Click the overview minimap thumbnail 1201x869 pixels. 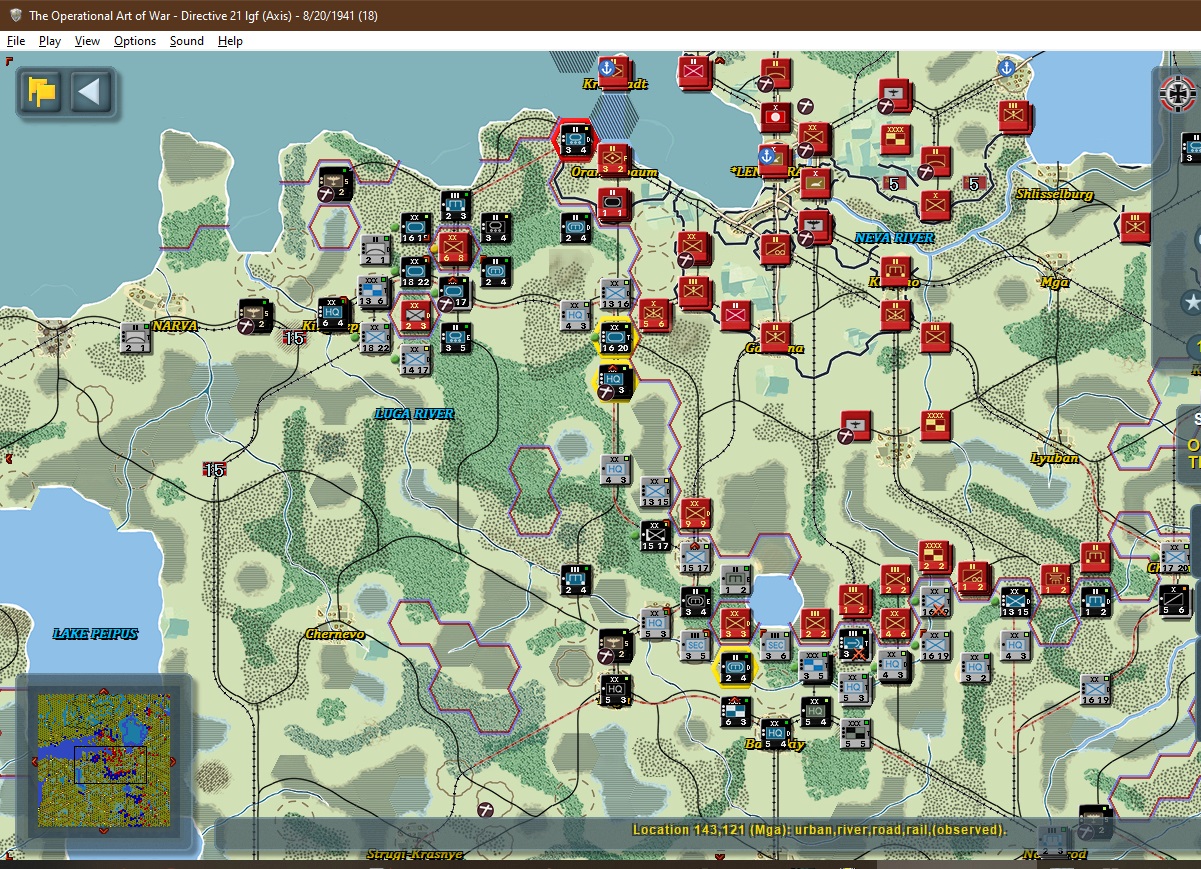[x=104, y=760]
